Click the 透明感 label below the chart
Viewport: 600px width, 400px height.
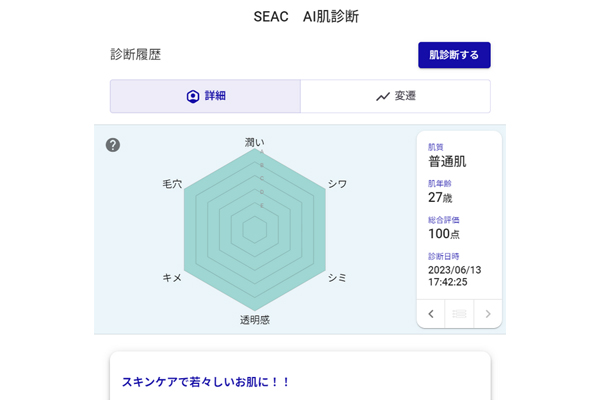[x=255, y=320]
